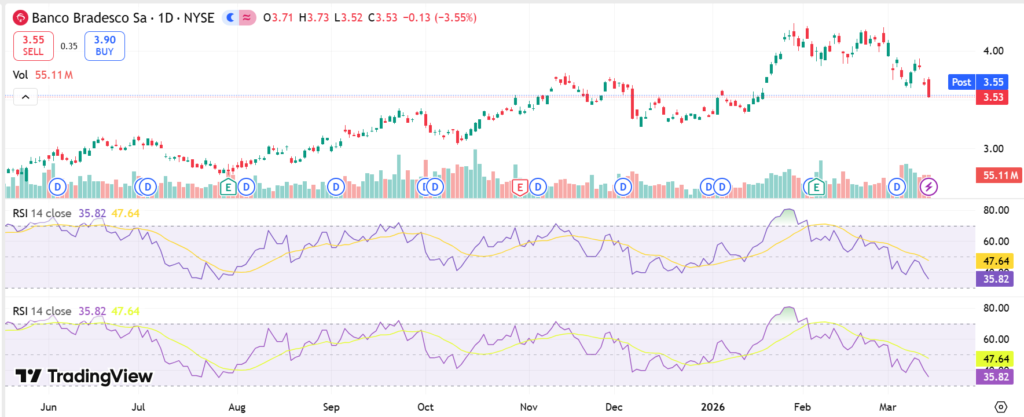Click the Banco Bradesco red logo icon

19,17
